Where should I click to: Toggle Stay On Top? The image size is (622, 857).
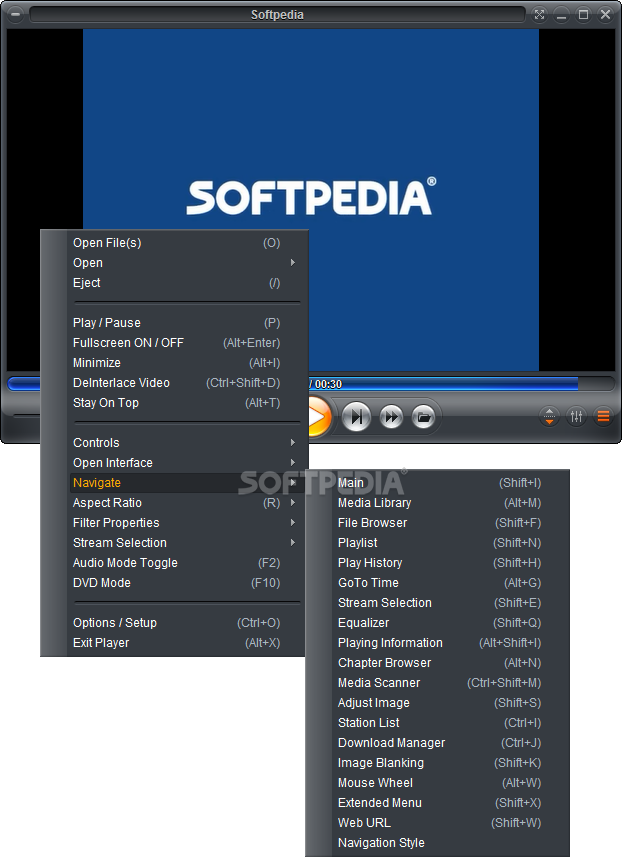[x=186, y=403]
